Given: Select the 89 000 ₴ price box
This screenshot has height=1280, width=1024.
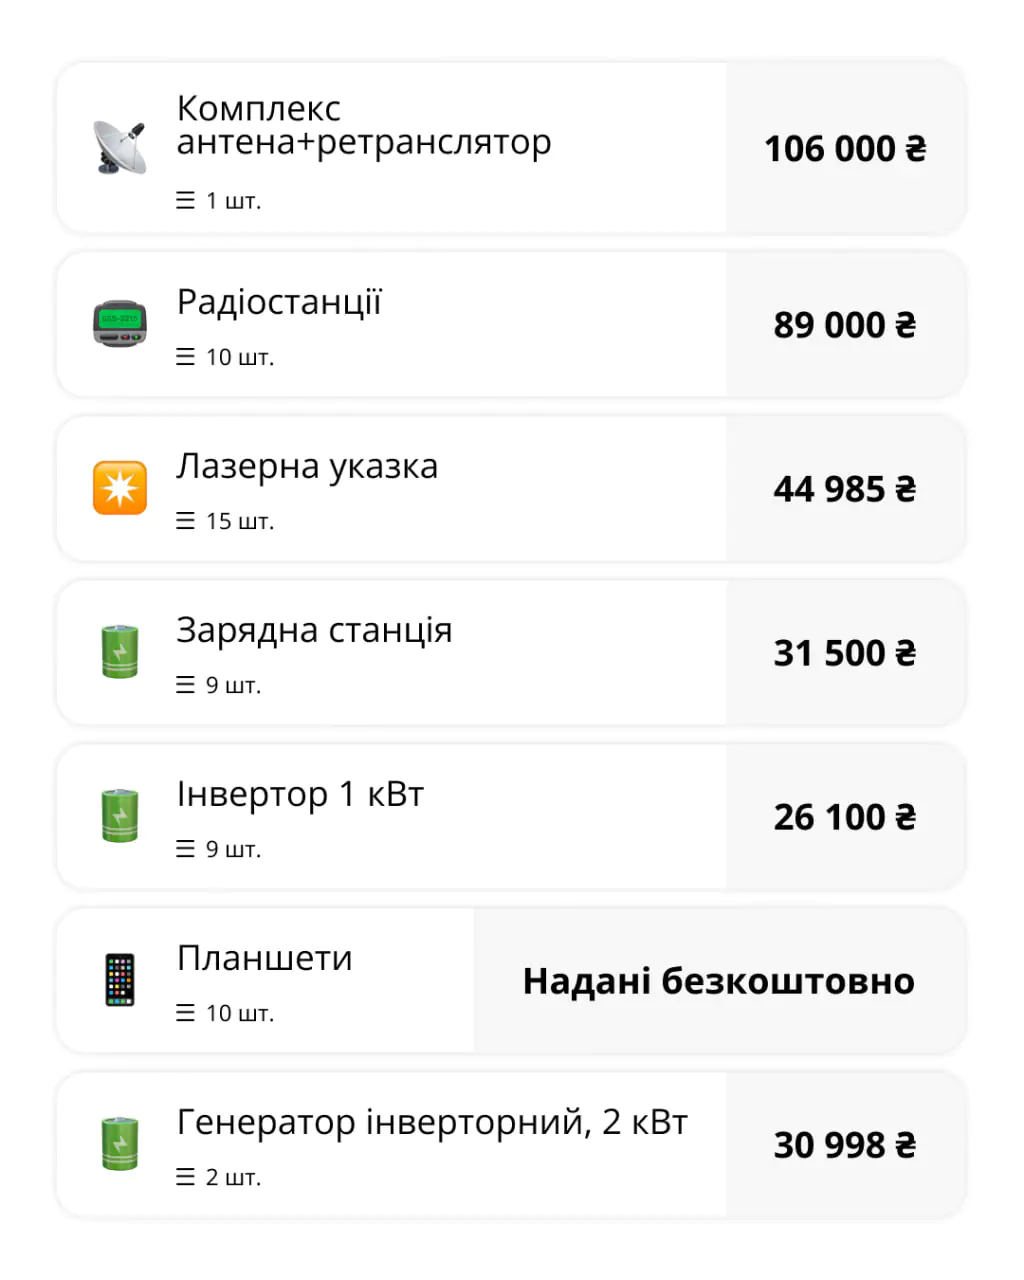Looking at the screenshot, I should click(x=845, y=325).
